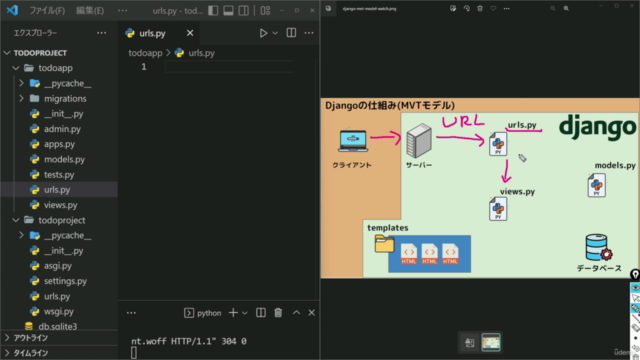Maximize terminal panel with up chevron

(x=296, y=313)
